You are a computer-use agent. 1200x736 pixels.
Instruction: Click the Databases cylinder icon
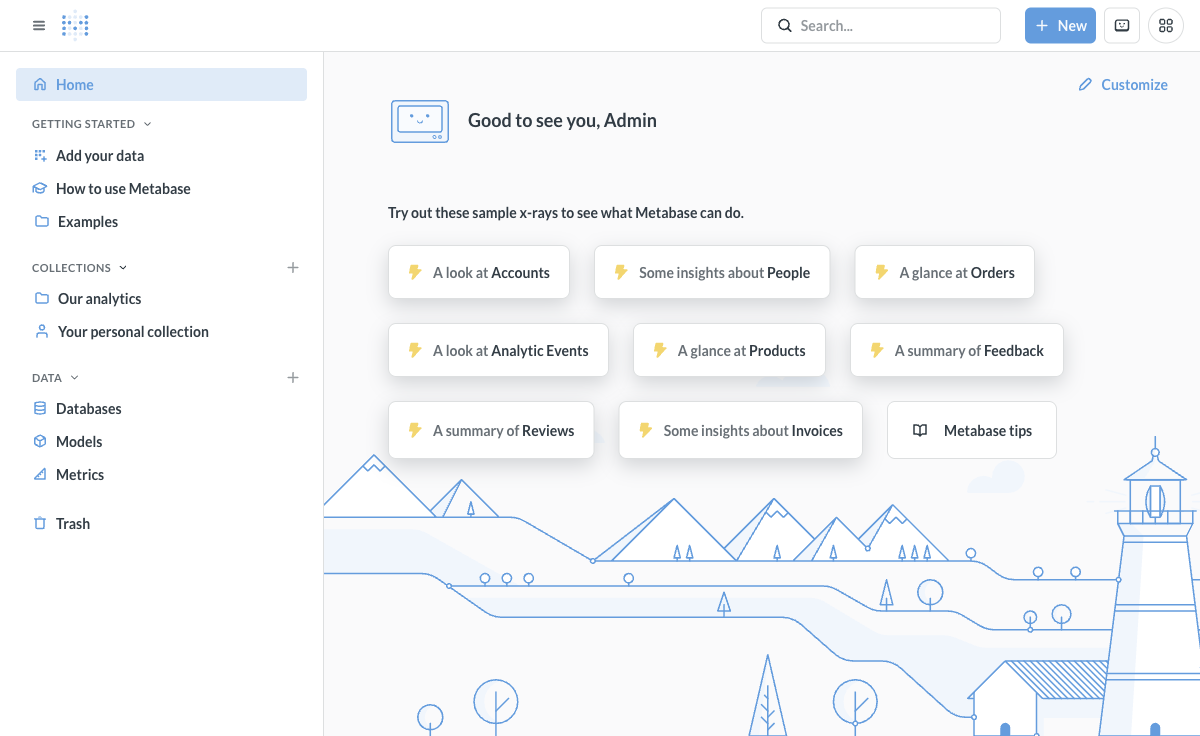click(x=40, y=409)
